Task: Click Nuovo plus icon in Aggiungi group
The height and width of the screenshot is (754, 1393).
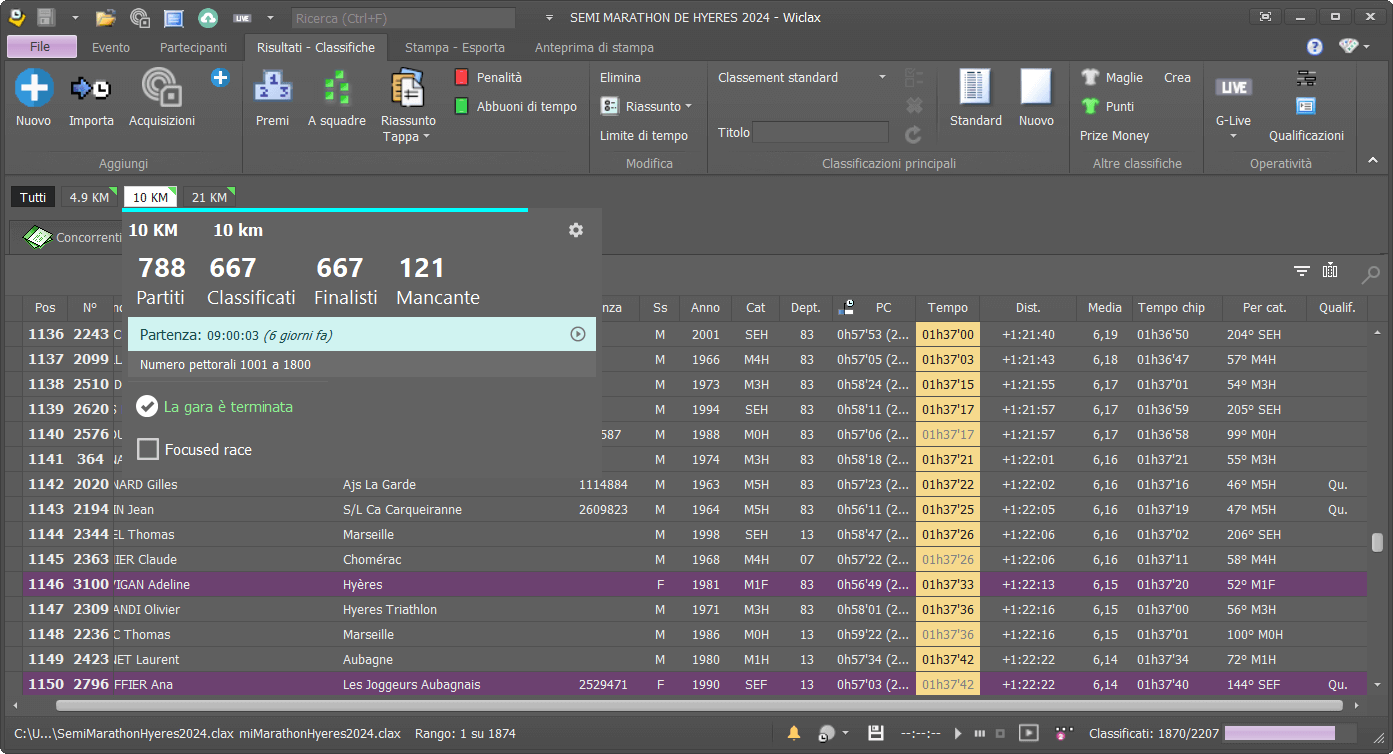Action: click(34, 88)
